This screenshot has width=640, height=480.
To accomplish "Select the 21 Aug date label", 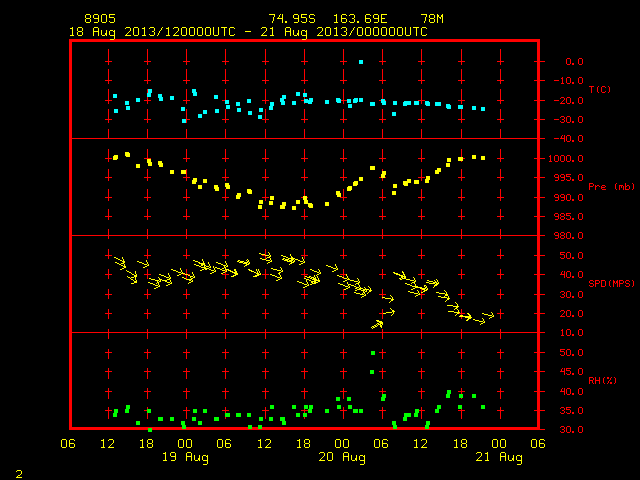I will (x=499, y=457).
